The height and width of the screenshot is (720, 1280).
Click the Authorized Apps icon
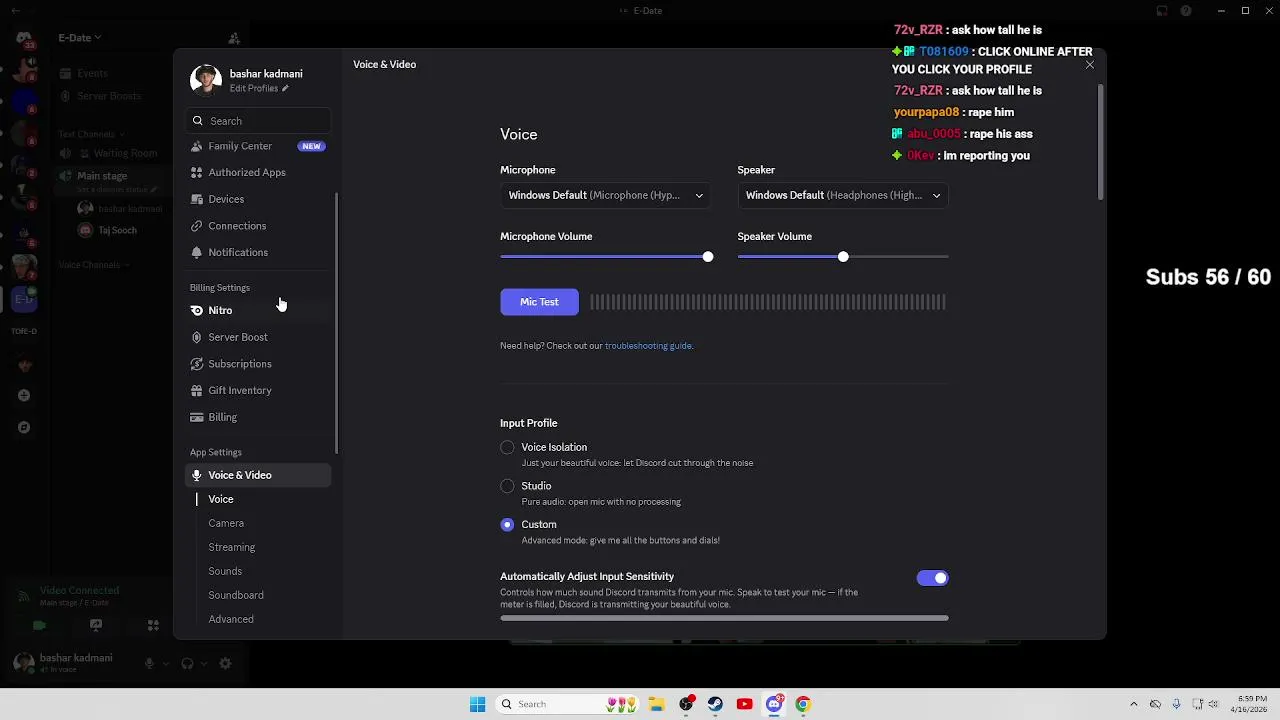click(197, 172)
